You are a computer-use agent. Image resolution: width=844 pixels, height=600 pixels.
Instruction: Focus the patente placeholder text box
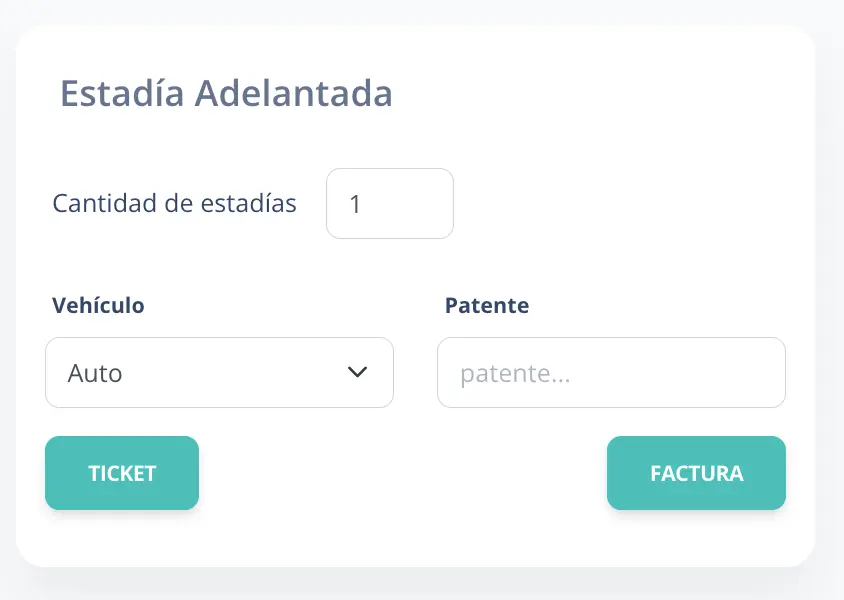pos(610,372)
